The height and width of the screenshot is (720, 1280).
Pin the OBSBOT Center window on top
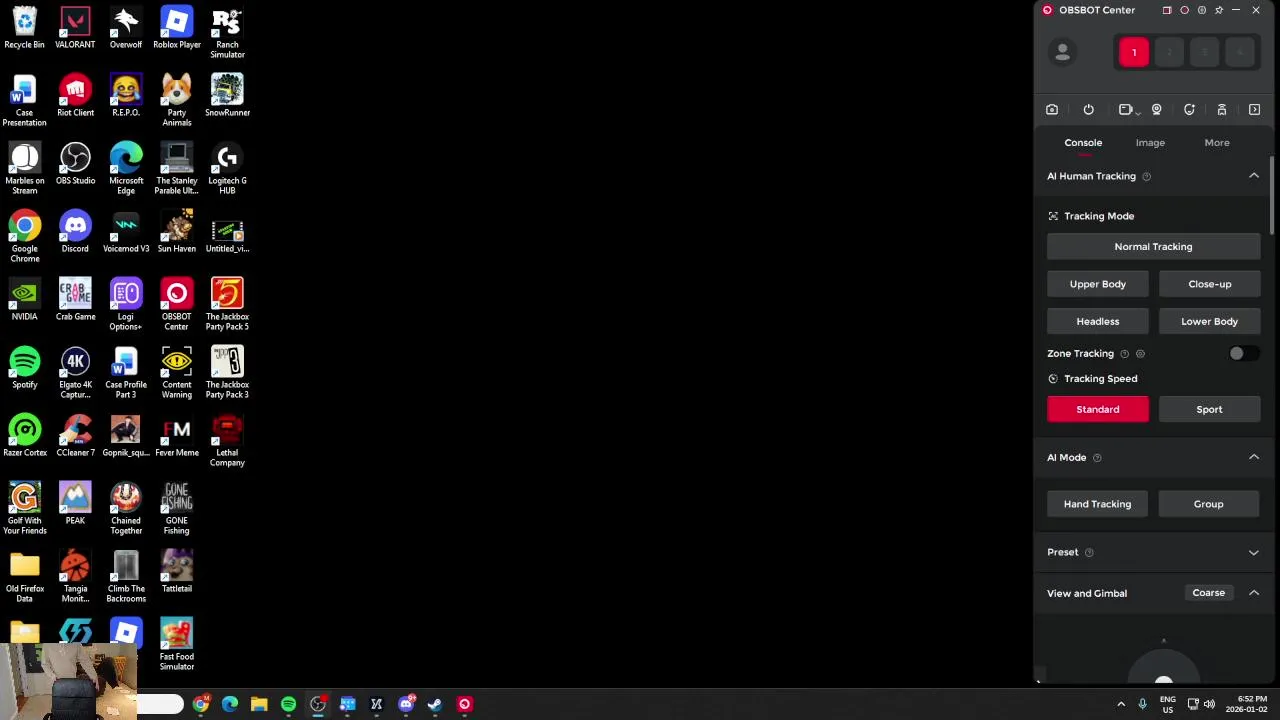(1219, 10)
